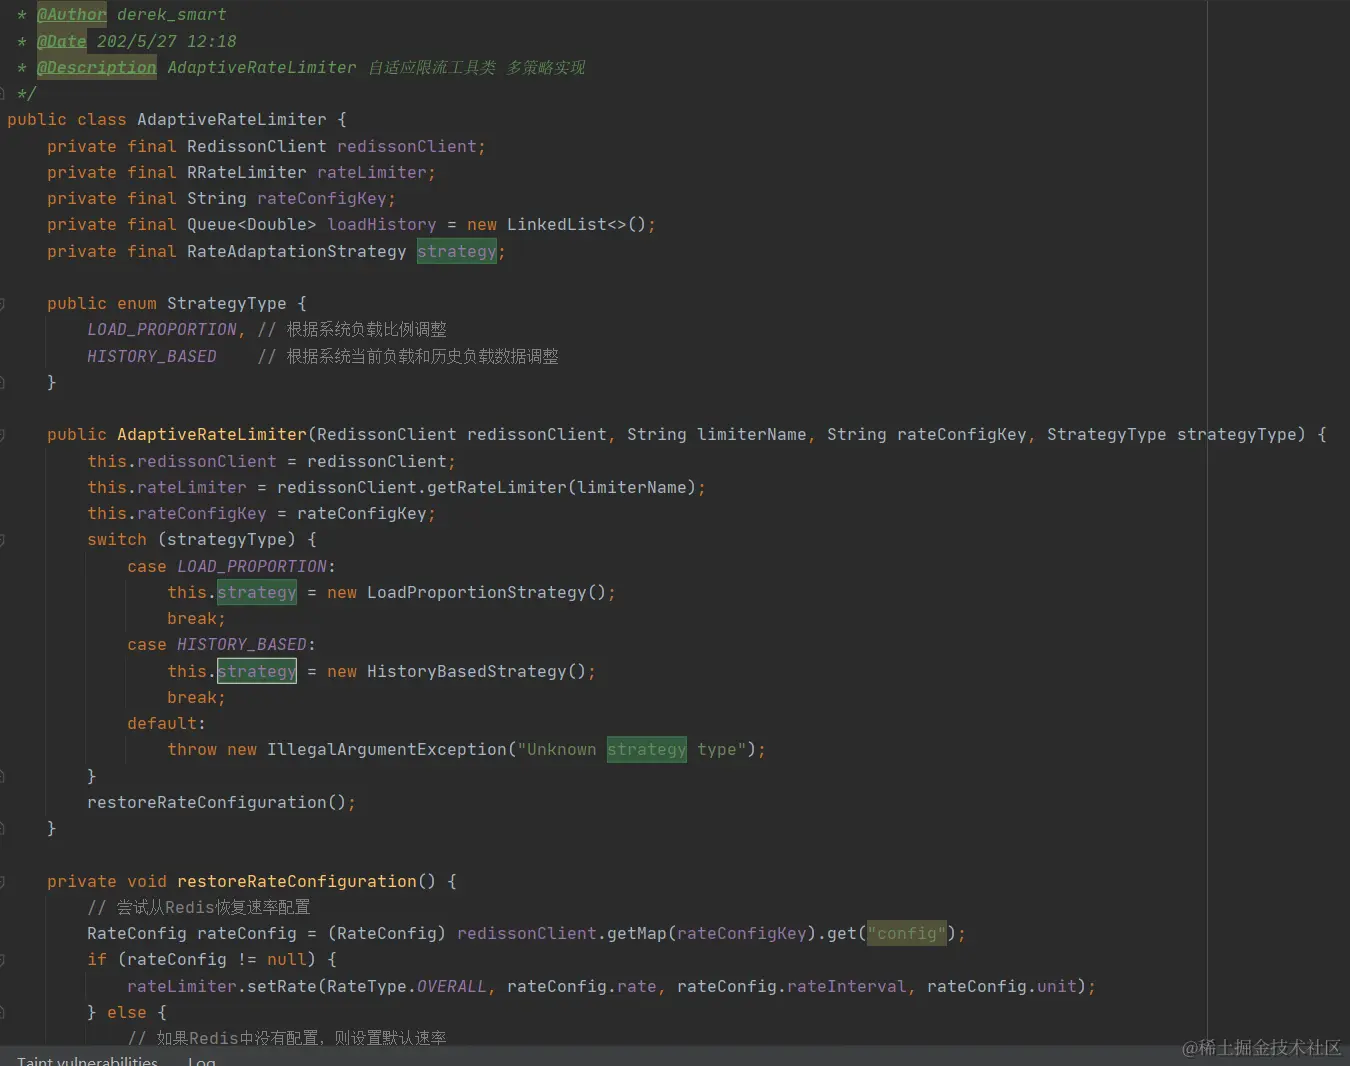Click the Queue<Double> type
The image size is (1350, 1066).
tap(252, 225)
